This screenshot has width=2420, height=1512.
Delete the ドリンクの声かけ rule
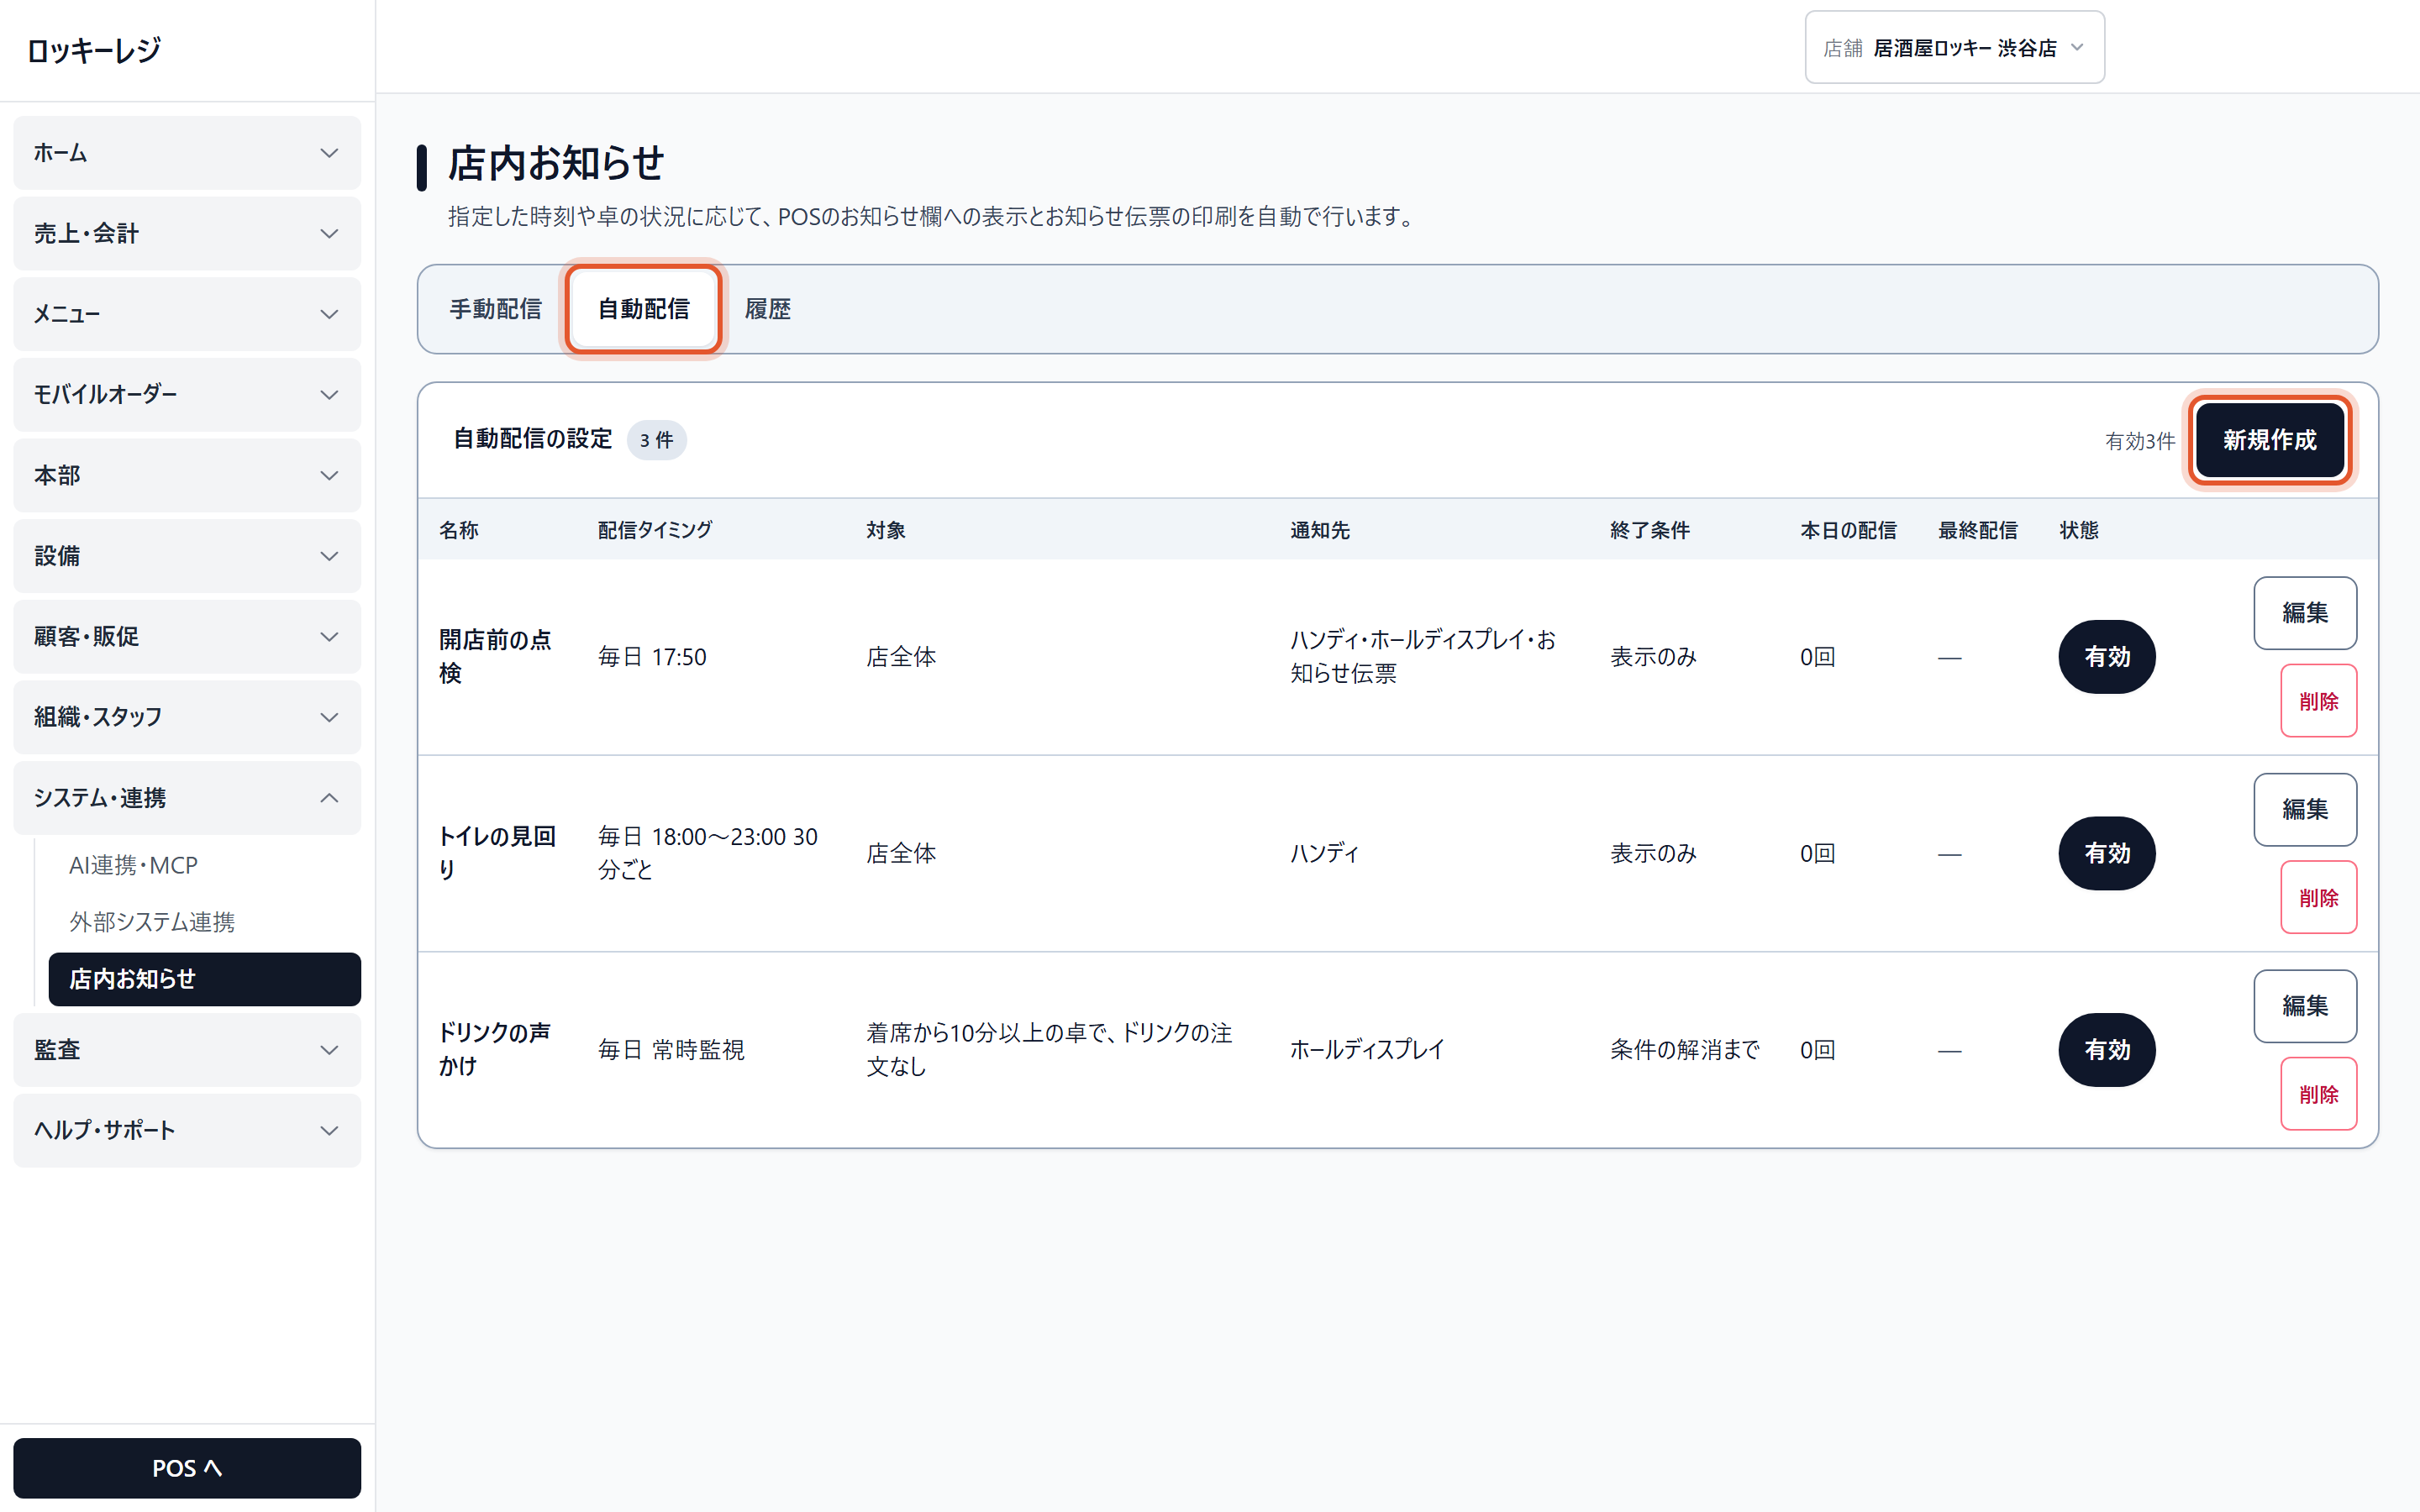tap(2318, 1094)
